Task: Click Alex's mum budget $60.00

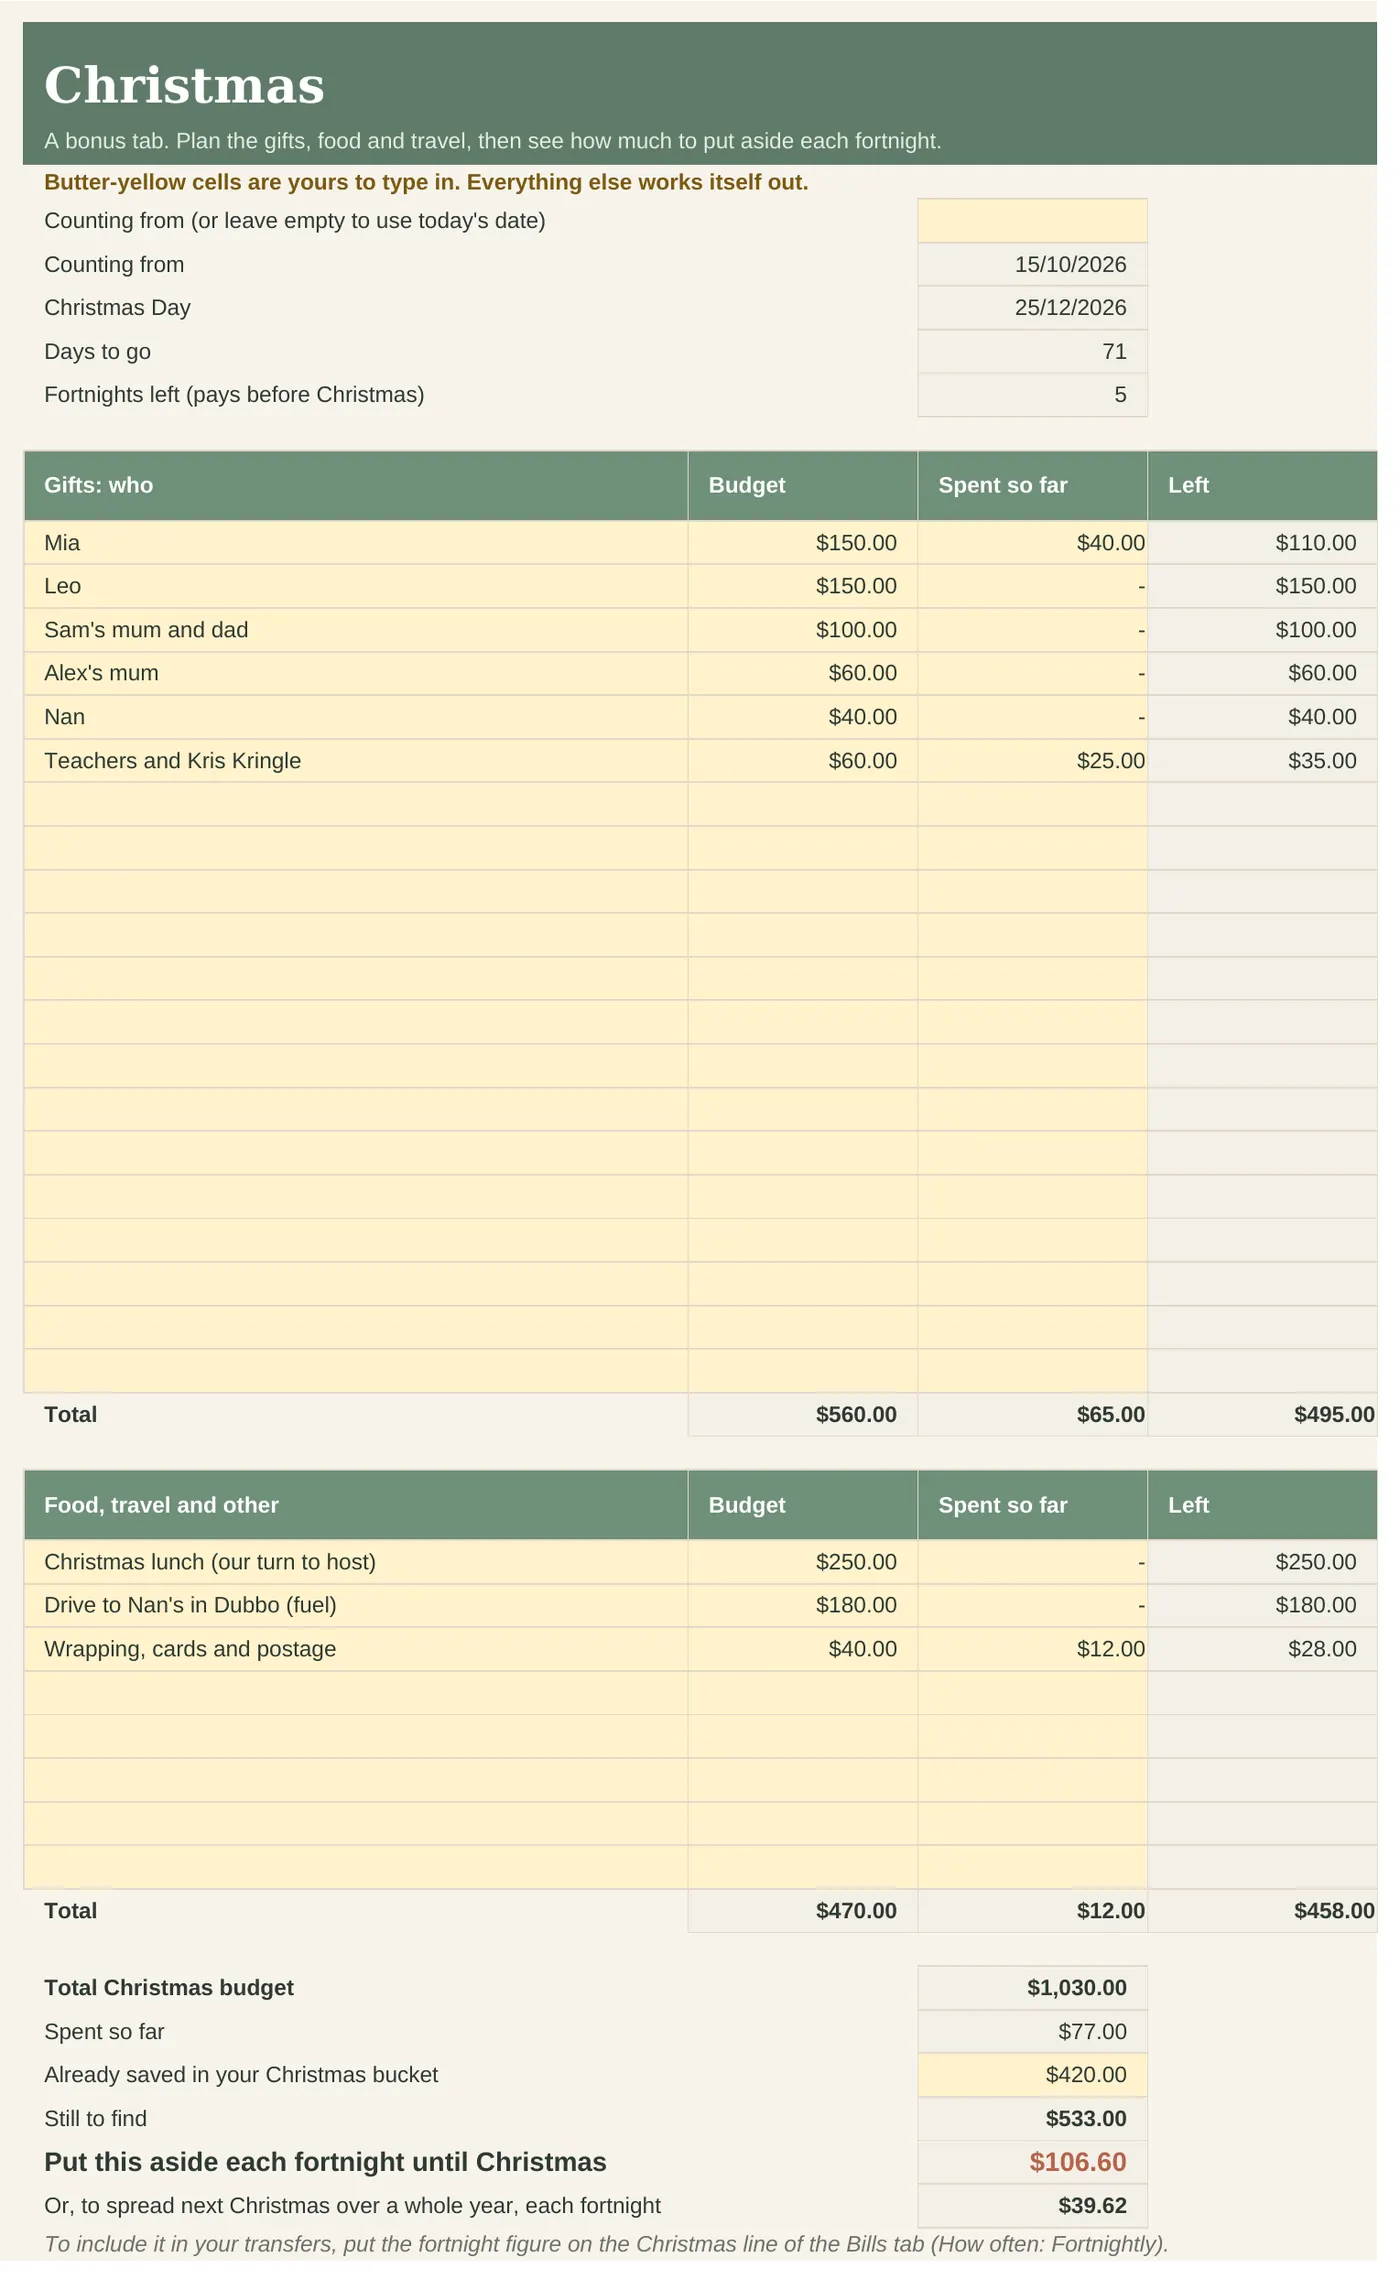Action: 803,673
